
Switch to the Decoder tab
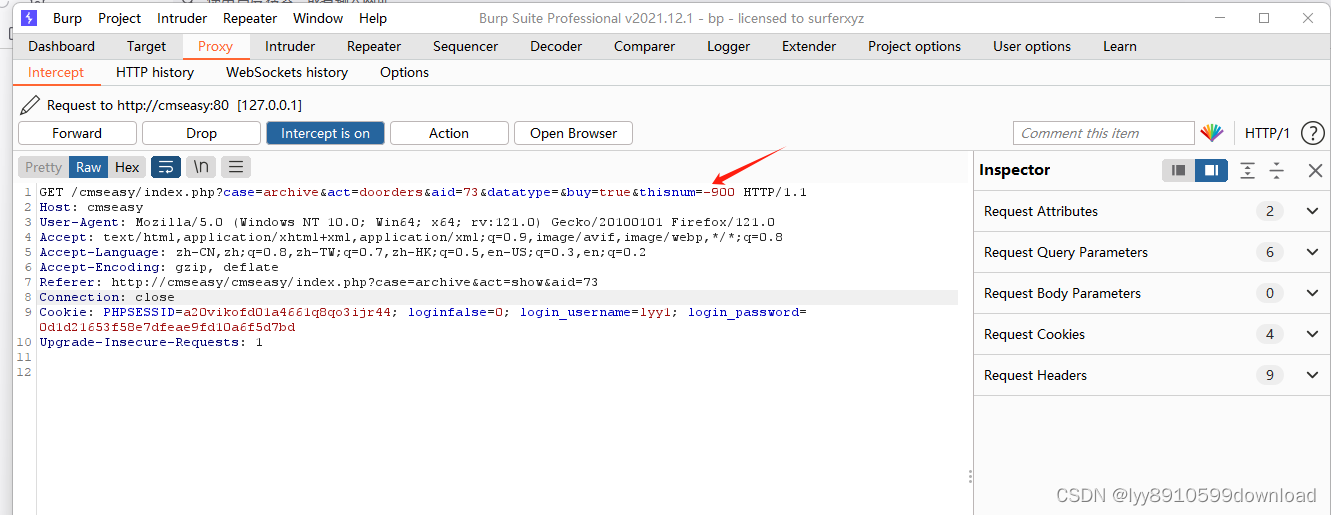tap(556, 46)
